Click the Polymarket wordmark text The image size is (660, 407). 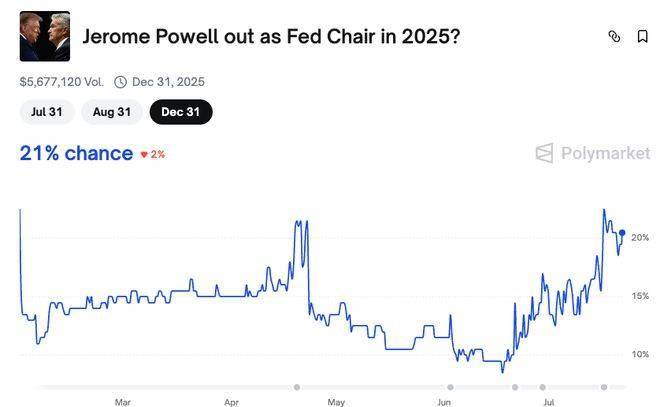click(605, 153)
